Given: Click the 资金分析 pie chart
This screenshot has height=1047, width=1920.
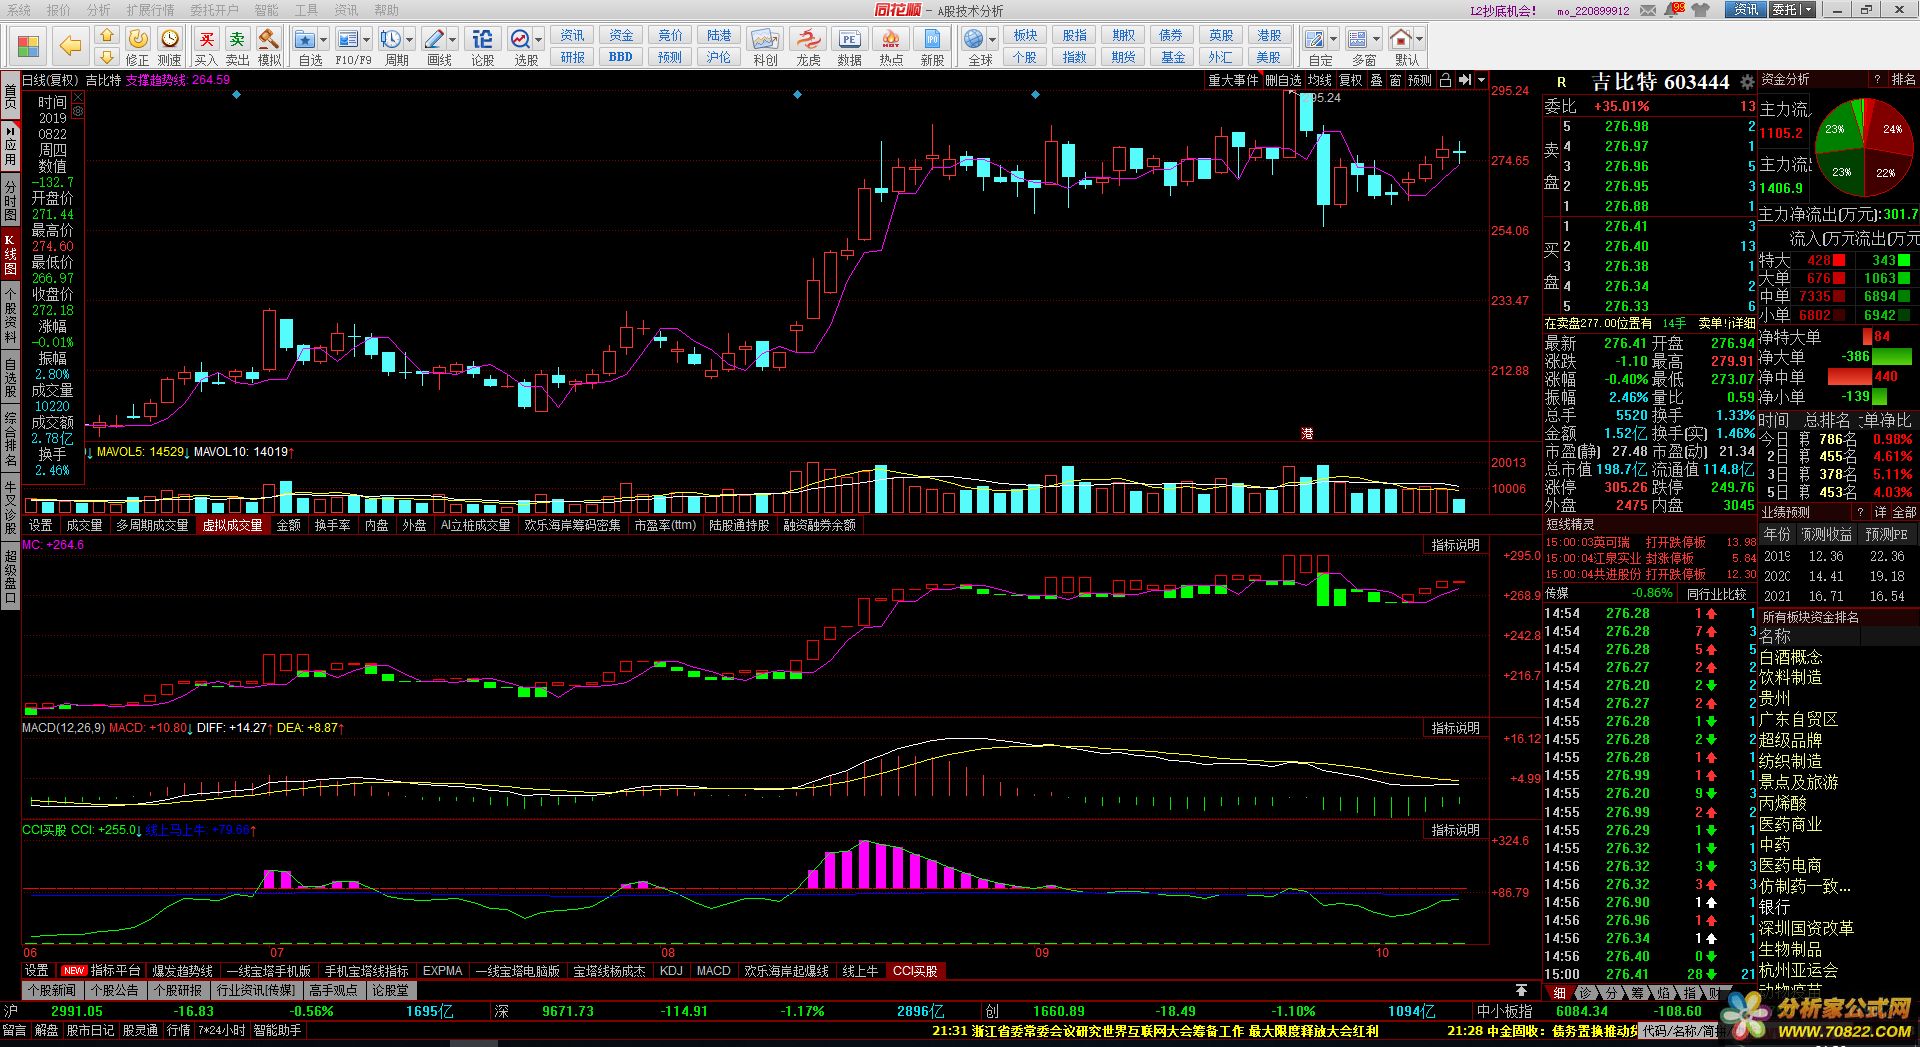Looking at the screenshot, I should point(1863,147).
